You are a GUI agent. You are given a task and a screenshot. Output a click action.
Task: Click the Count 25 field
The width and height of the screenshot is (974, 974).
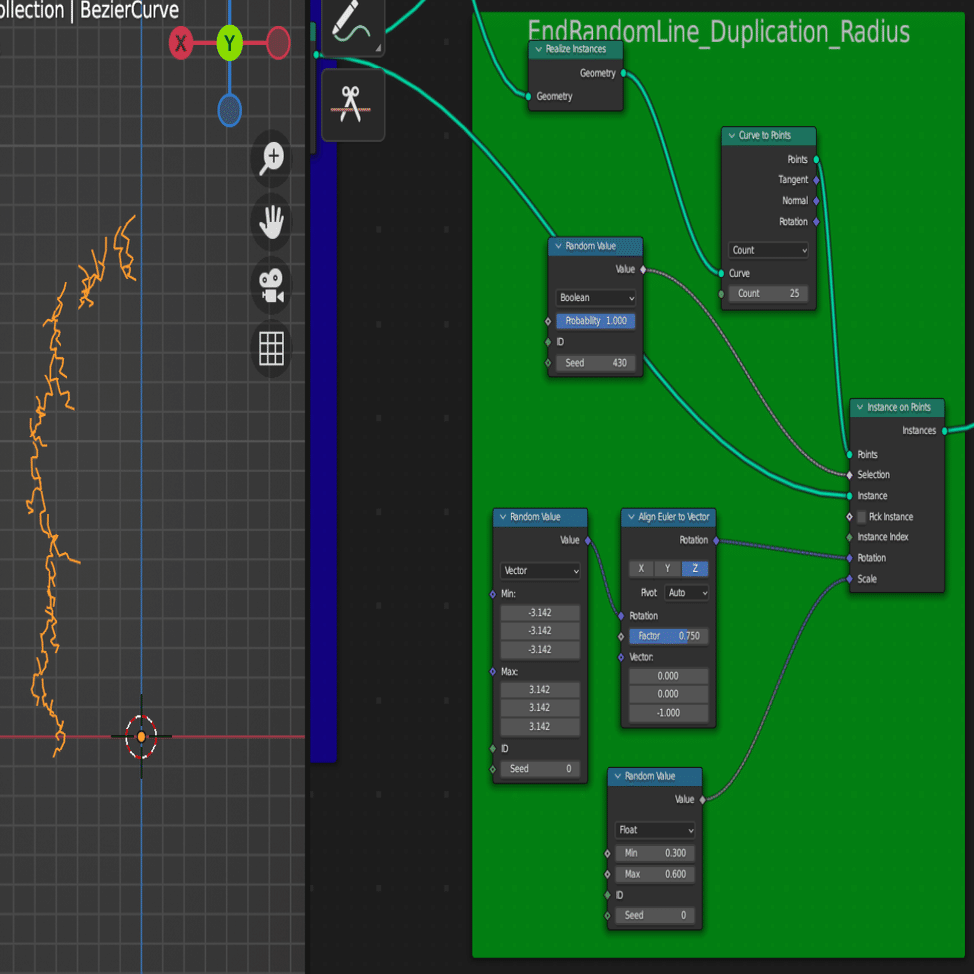tap(768, 294)
